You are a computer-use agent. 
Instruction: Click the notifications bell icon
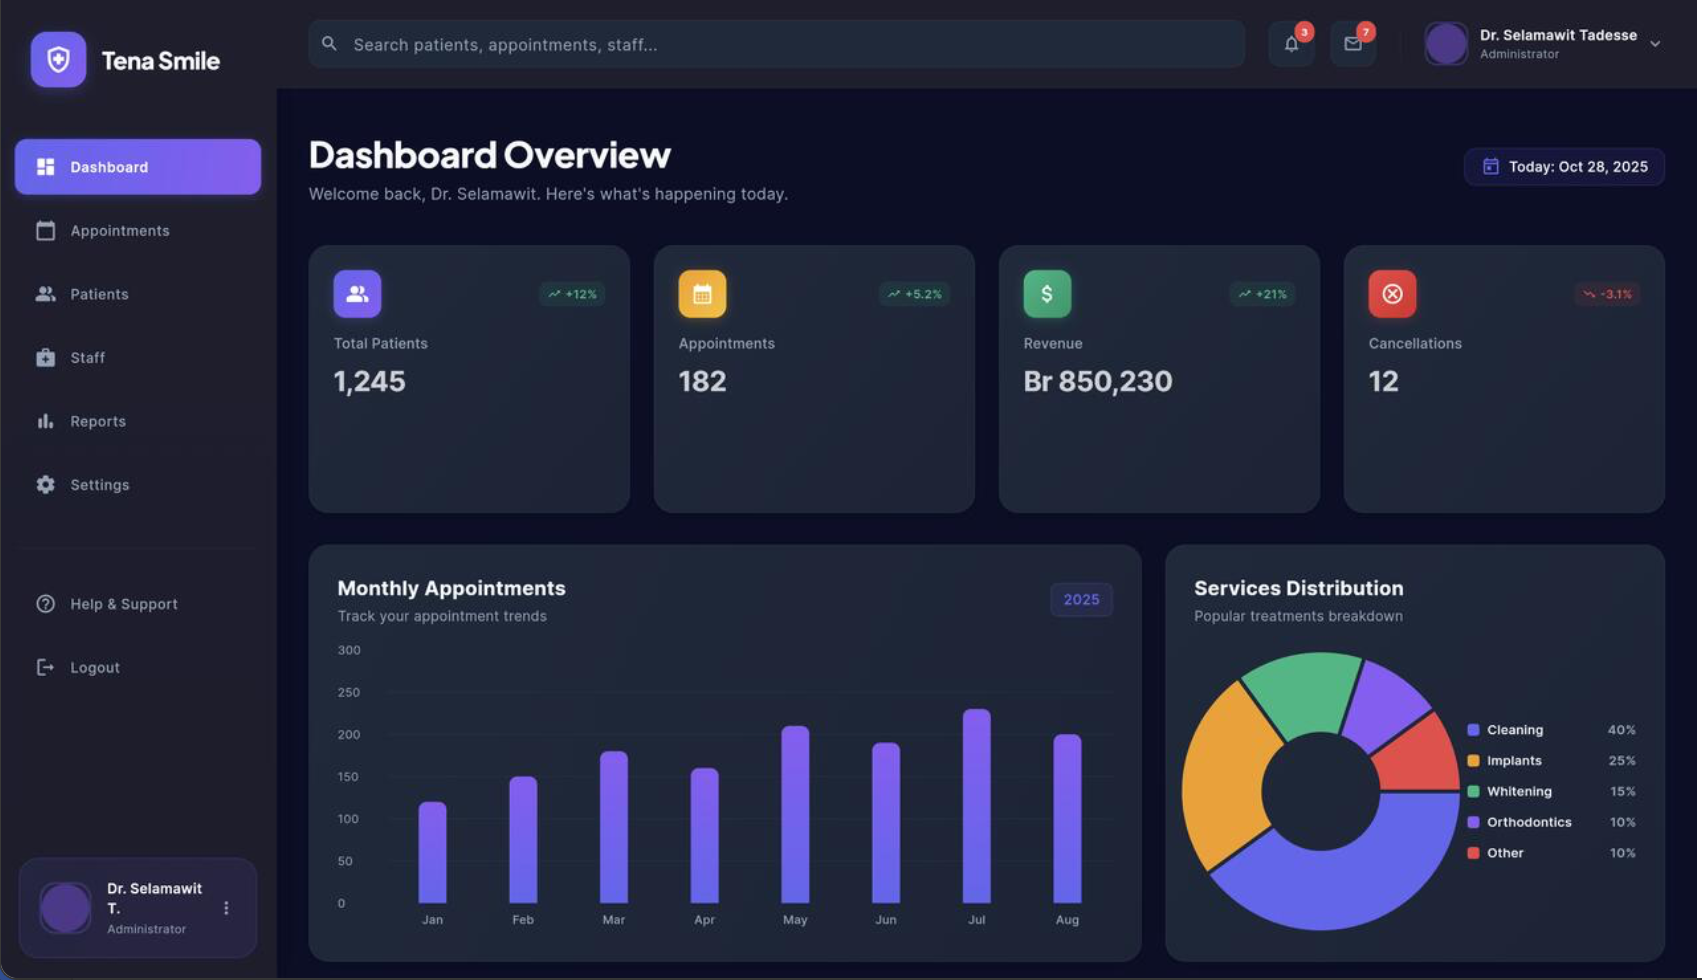(x=1291, y=44)
